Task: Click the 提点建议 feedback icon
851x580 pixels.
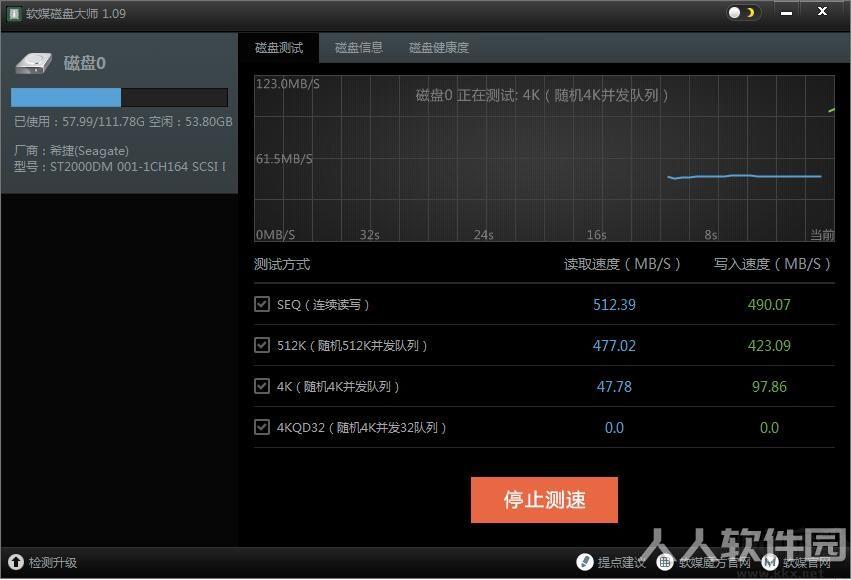Action: click(x=585, y=562)
